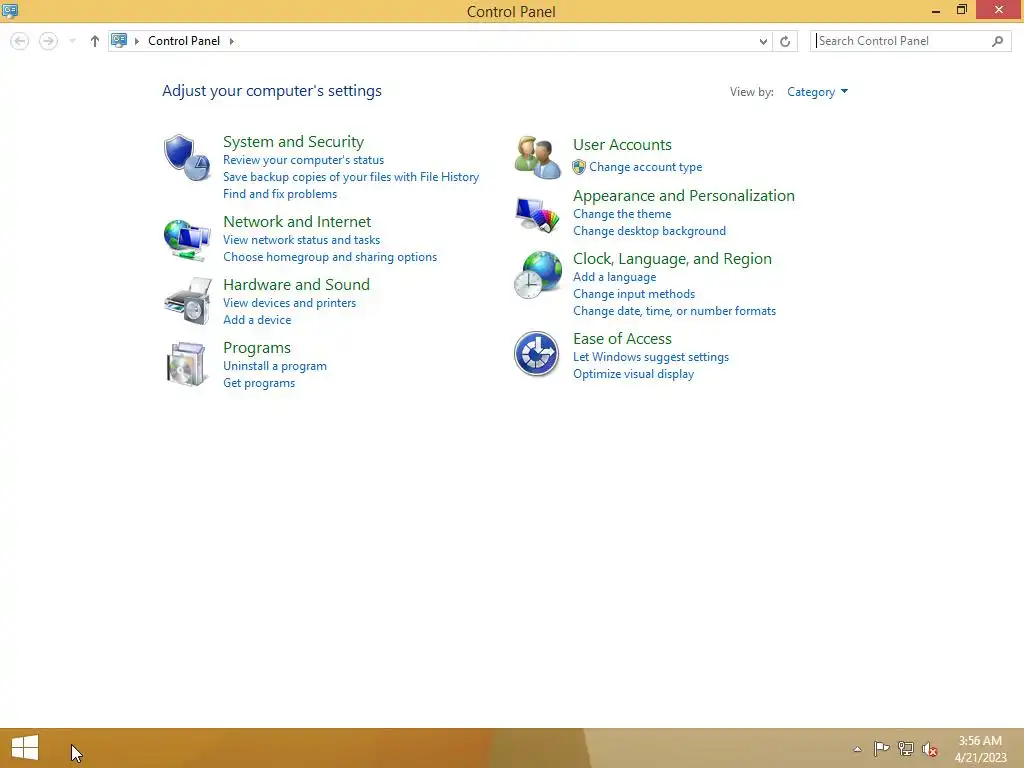Image resolution: width=1024 pixels, height=768 pixels.
Task: Open Ease of Access heading
Action: (622, 339)
